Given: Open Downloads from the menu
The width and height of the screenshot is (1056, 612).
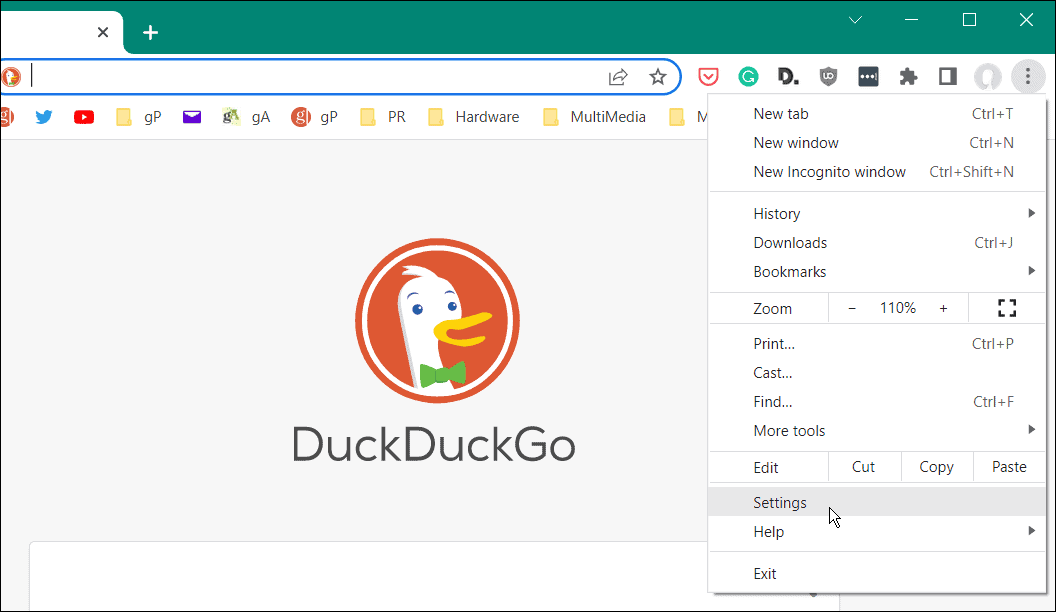Looking at the screenshot, I should (x=877, y=243).
